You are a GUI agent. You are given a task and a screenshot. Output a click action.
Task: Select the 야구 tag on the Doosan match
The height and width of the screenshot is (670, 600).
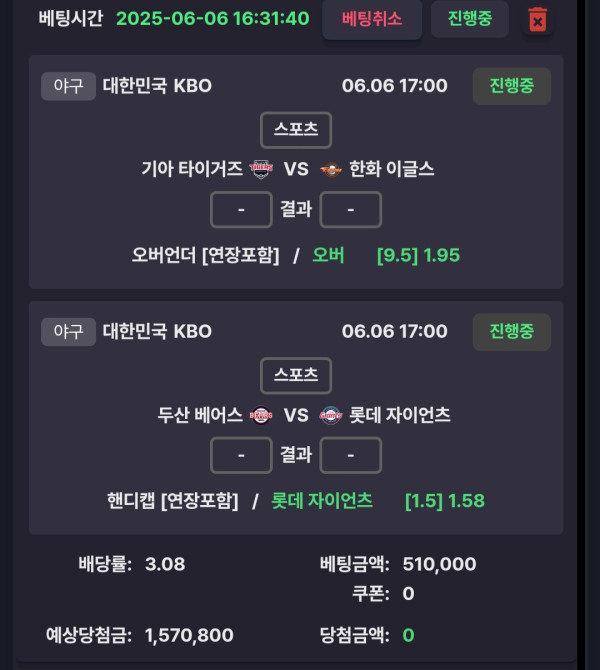(68, 332)
